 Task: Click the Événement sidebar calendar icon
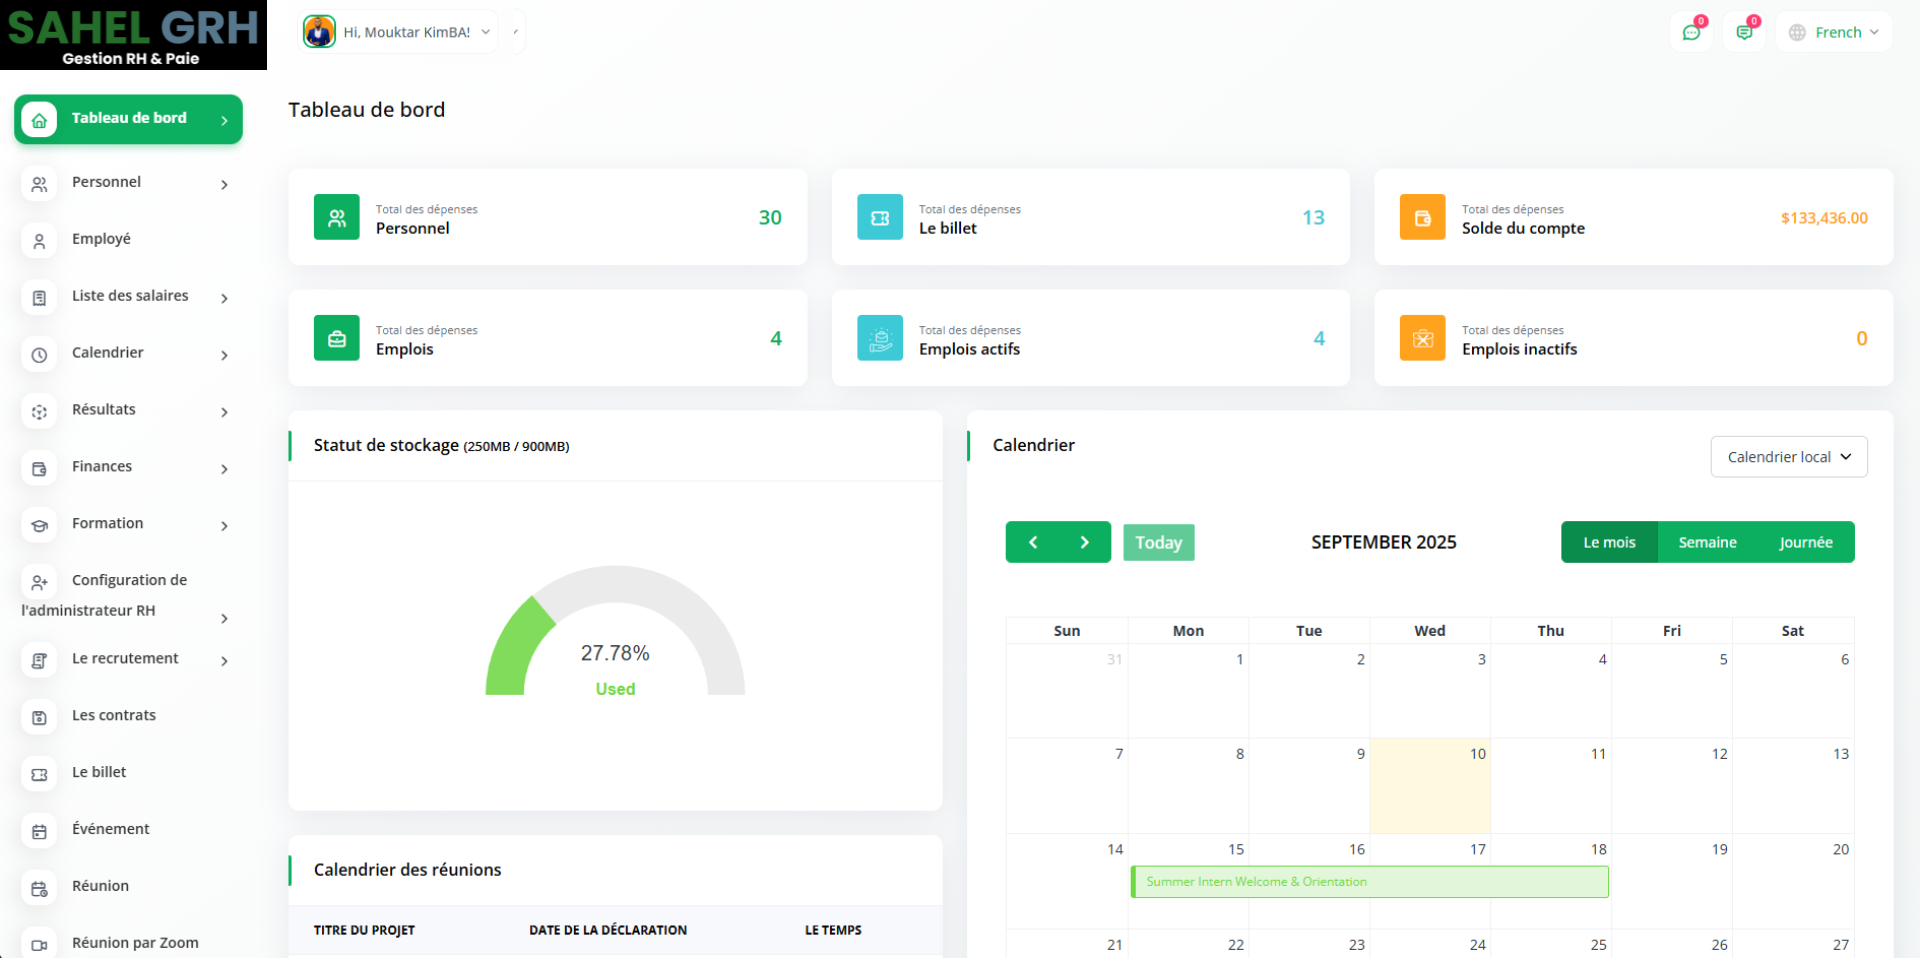pyautogui.click(x=39, y=831)
